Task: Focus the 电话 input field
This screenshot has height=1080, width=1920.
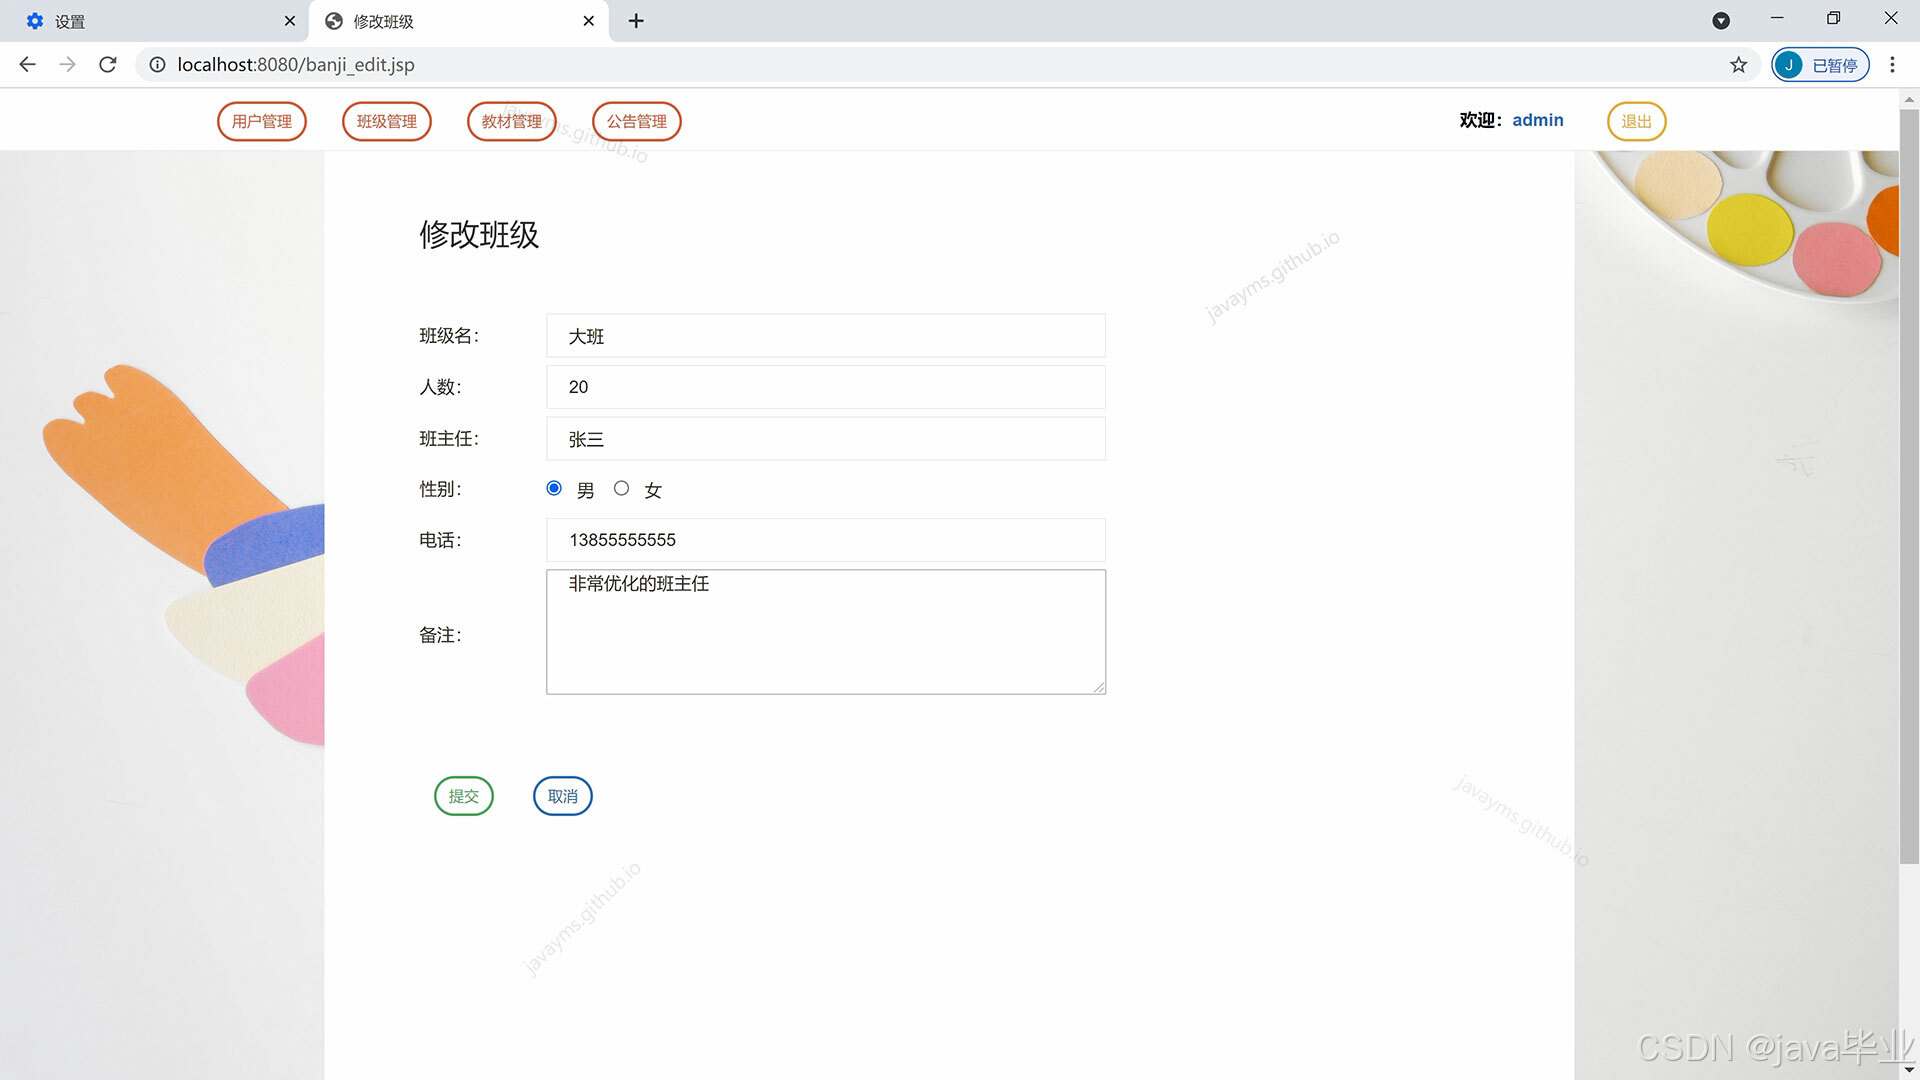Action: click(826, 540)
